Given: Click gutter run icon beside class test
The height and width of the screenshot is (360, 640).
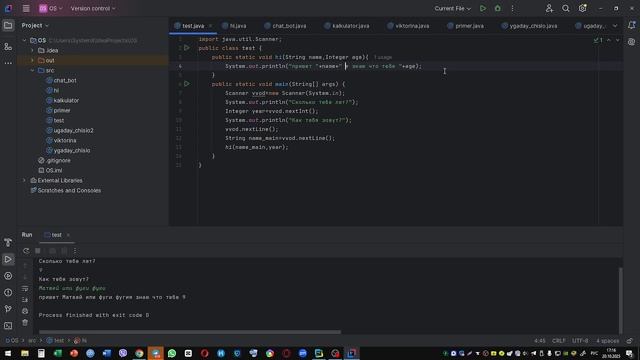Looking at the screenshot, I should [x=187, y=48].
